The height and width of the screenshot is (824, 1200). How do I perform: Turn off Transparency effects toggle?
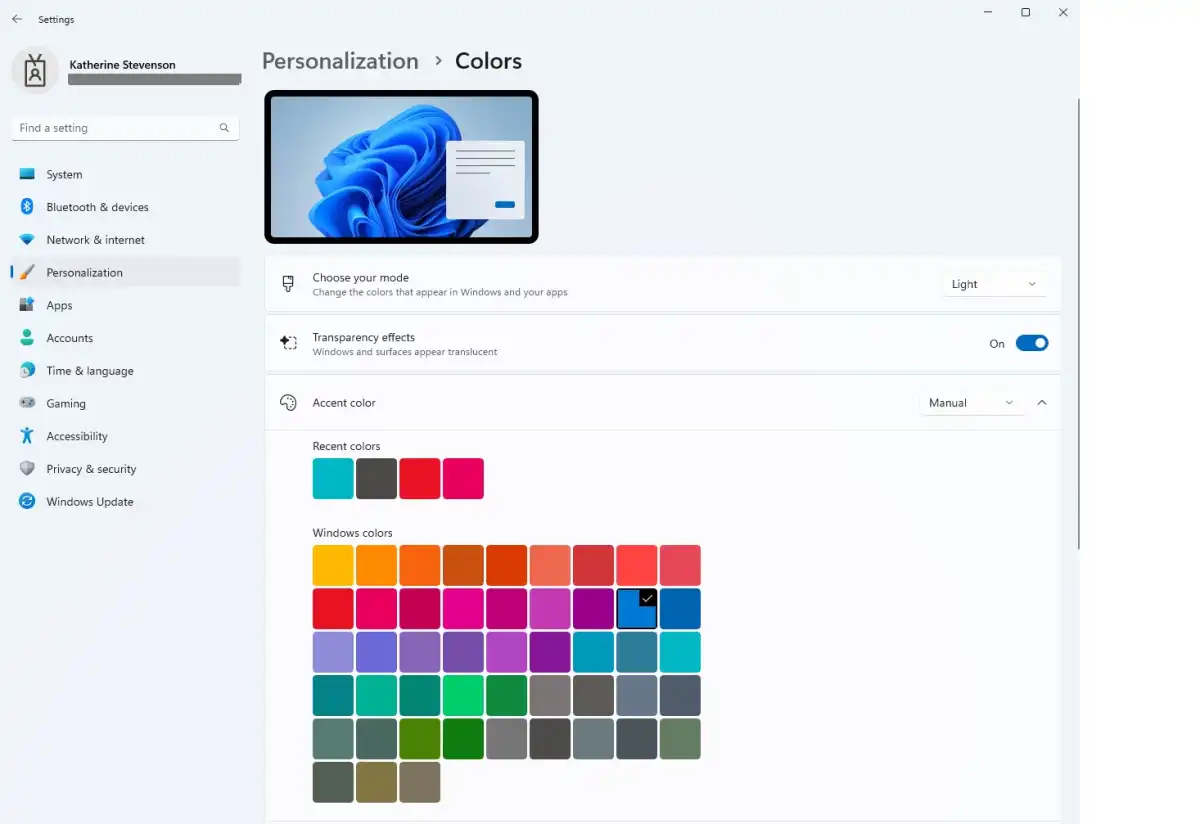point(1031,343)
